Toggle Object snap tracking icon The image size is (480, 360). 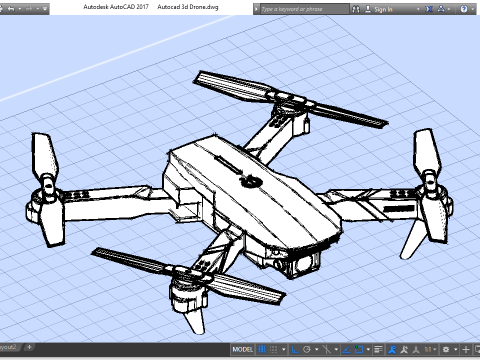click(347, 349)
